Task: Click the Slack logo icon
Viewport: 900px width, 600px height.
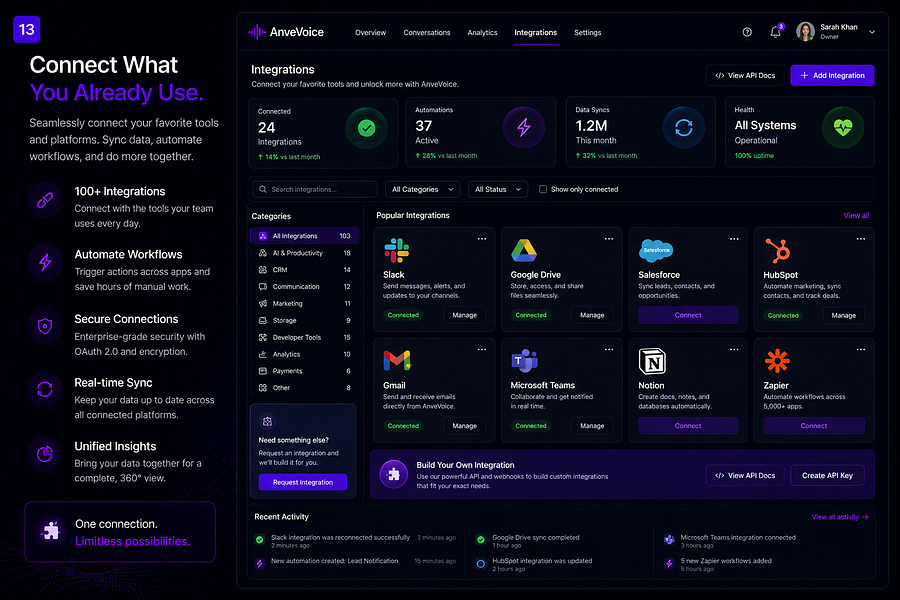Action: click(x=396, y=250)
